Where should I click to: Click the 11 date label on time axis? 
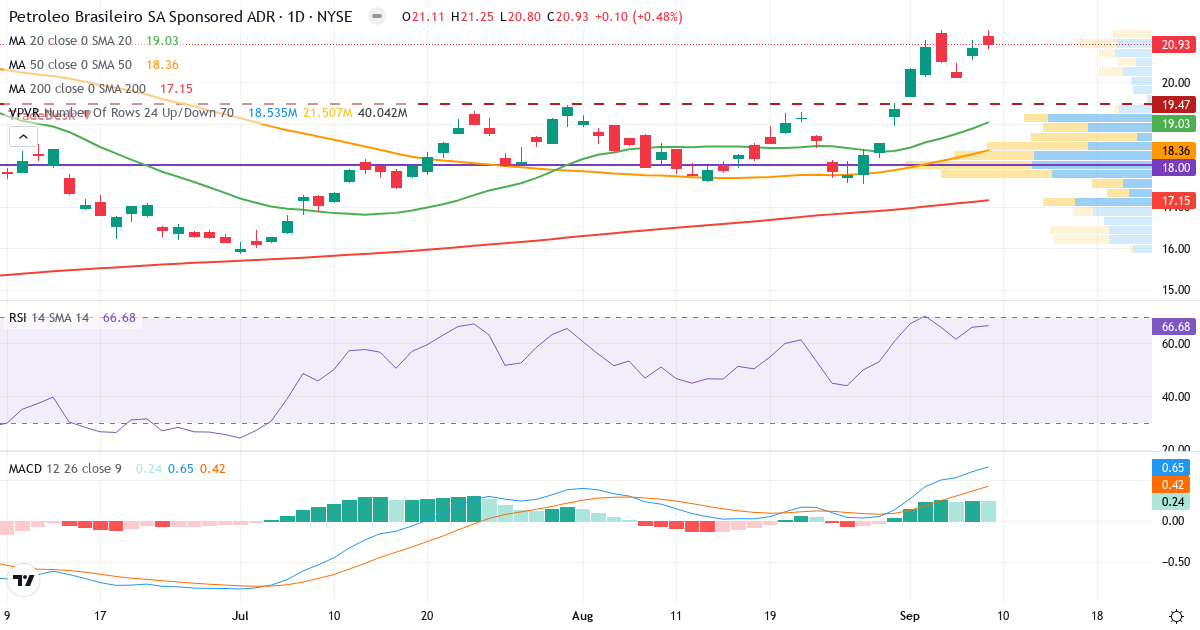(x=676, y=616)
